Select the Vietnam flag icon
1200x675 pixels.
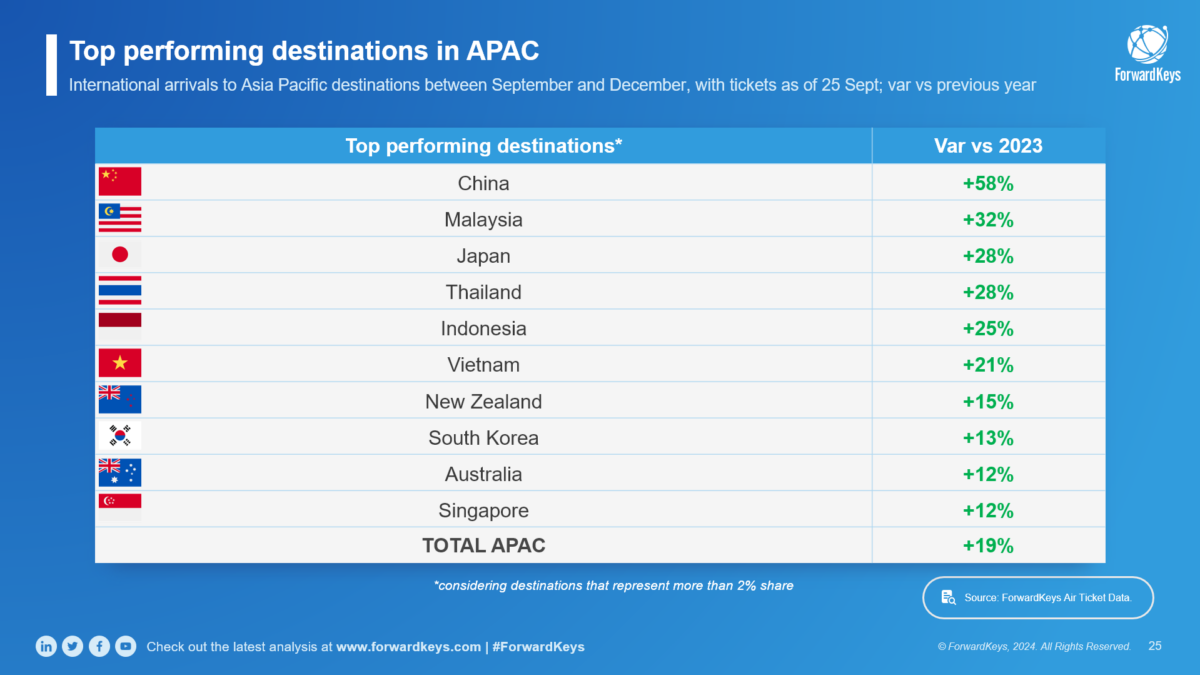point(120,364)
